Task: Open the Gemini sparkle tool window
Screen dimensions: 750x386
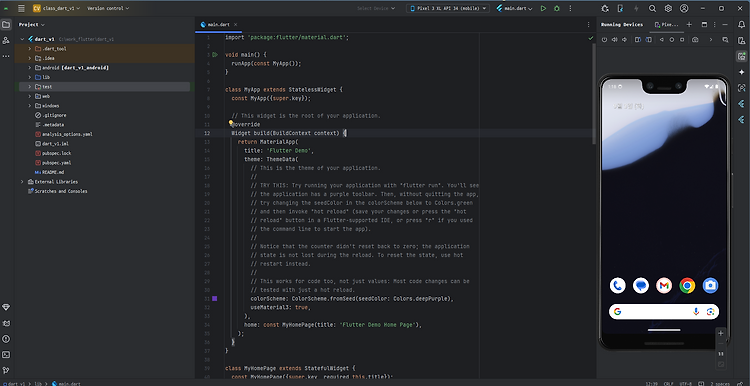Action: (x=741, y=72)
